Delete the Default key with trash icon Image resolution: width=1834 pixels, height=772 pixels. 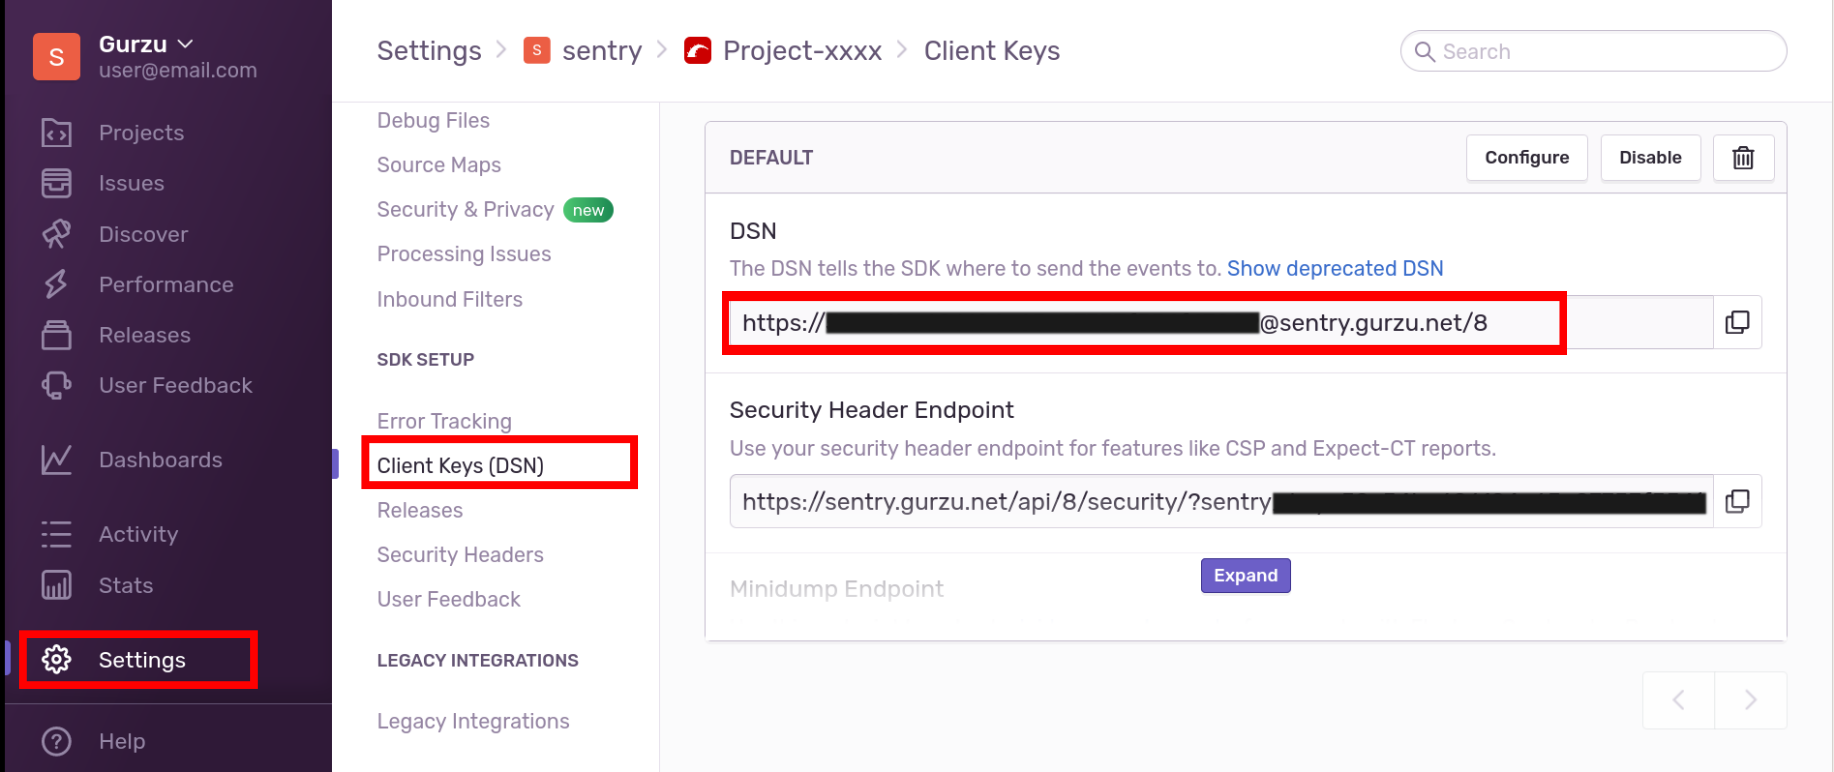[x=1743, y=158]
